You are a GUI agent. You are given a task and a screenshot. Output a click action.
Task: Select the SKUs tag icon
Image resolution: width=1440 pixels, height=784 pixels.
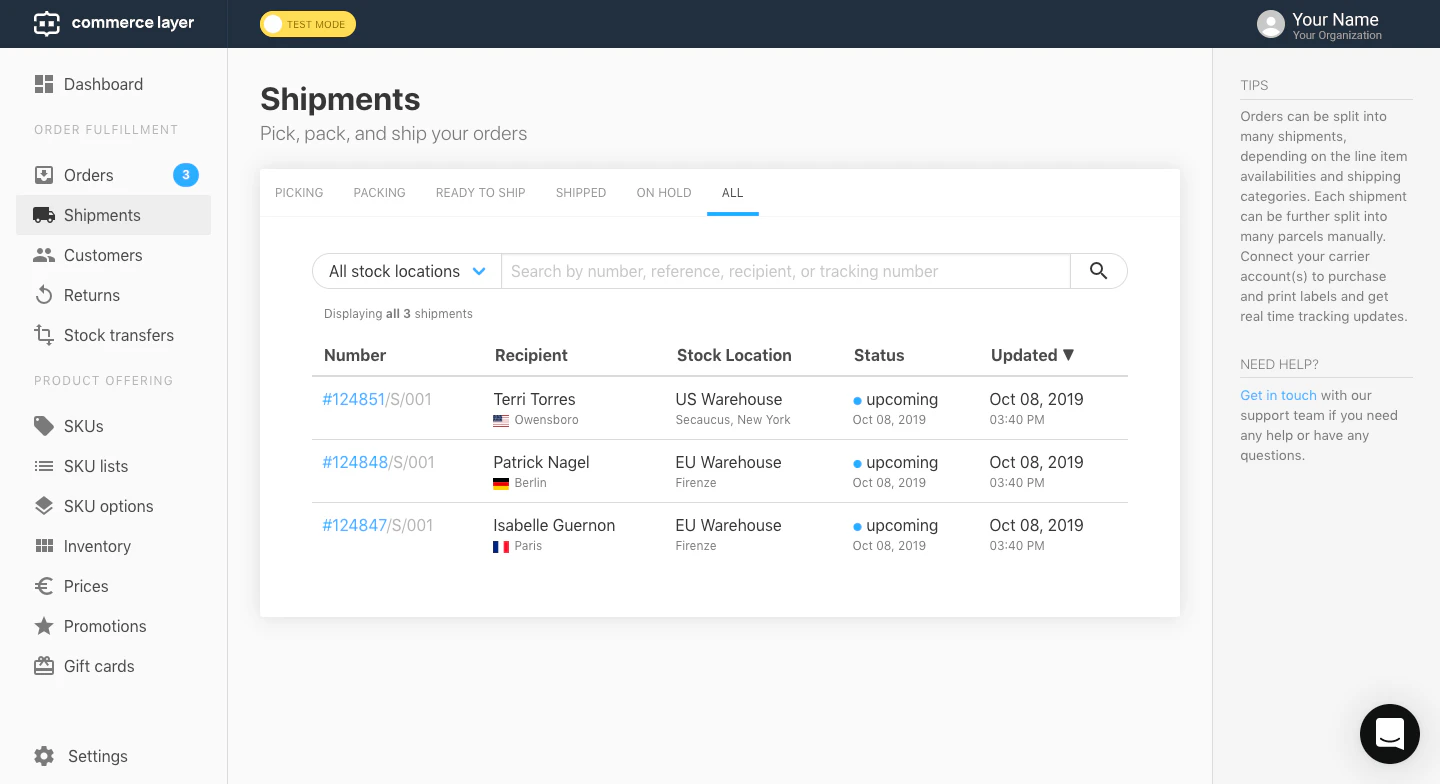44,426
